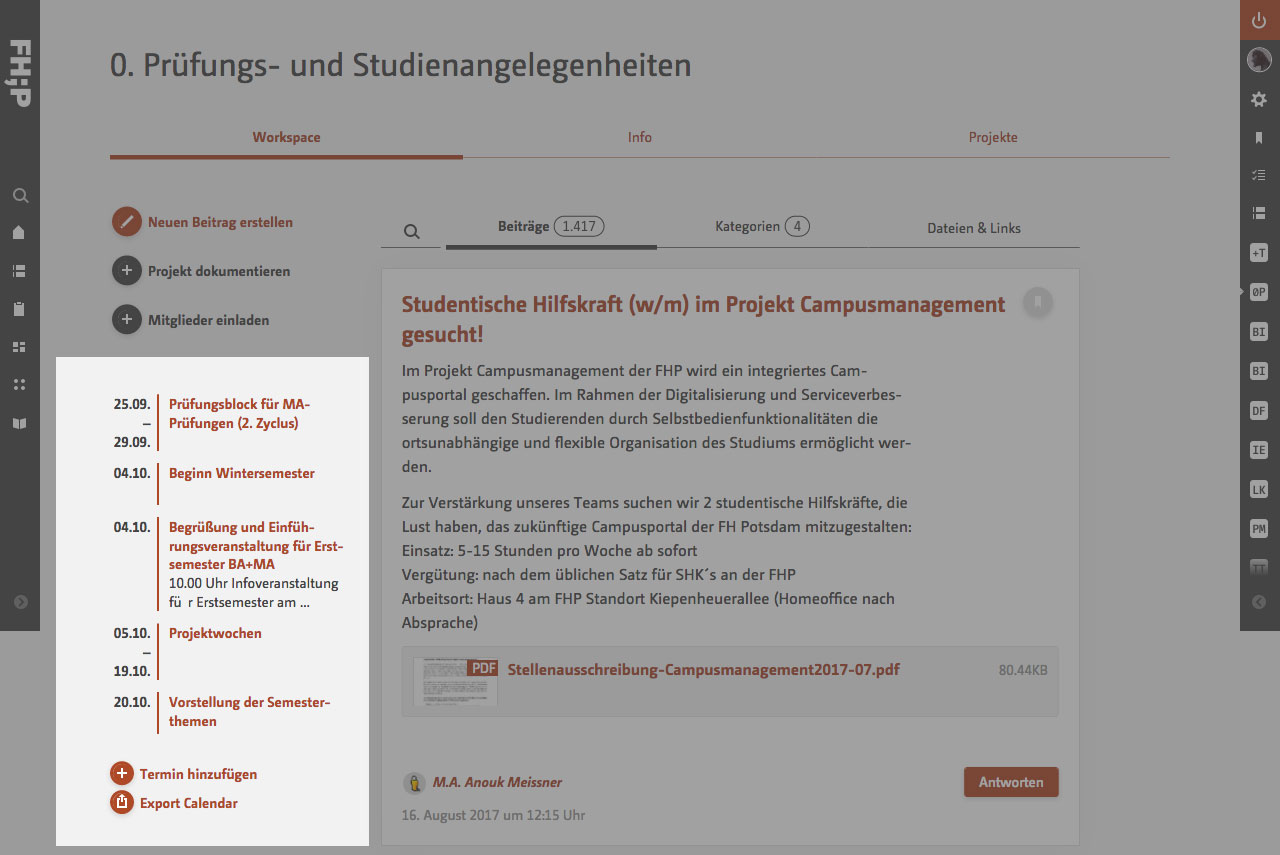Expand the left sidebar with the arrow
Image resolution: width=1280 pixels, height=855 pixels.
(x=21, y=602)
